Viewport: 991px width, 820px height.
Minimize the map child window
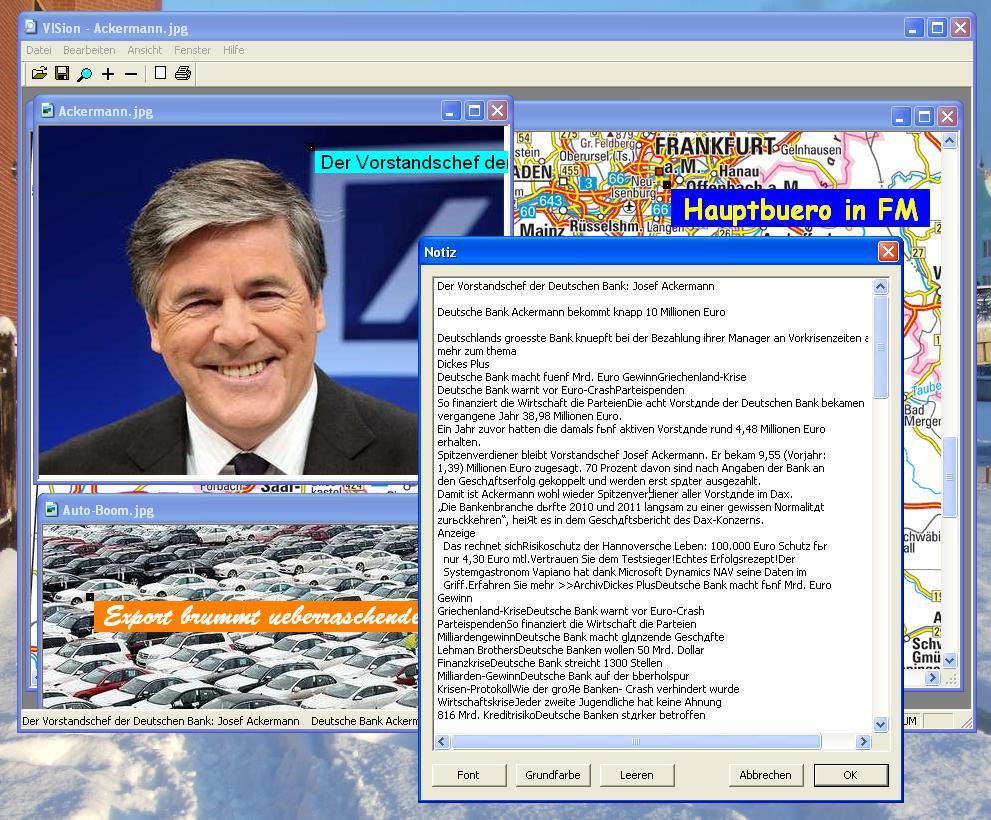click(901, 116)
